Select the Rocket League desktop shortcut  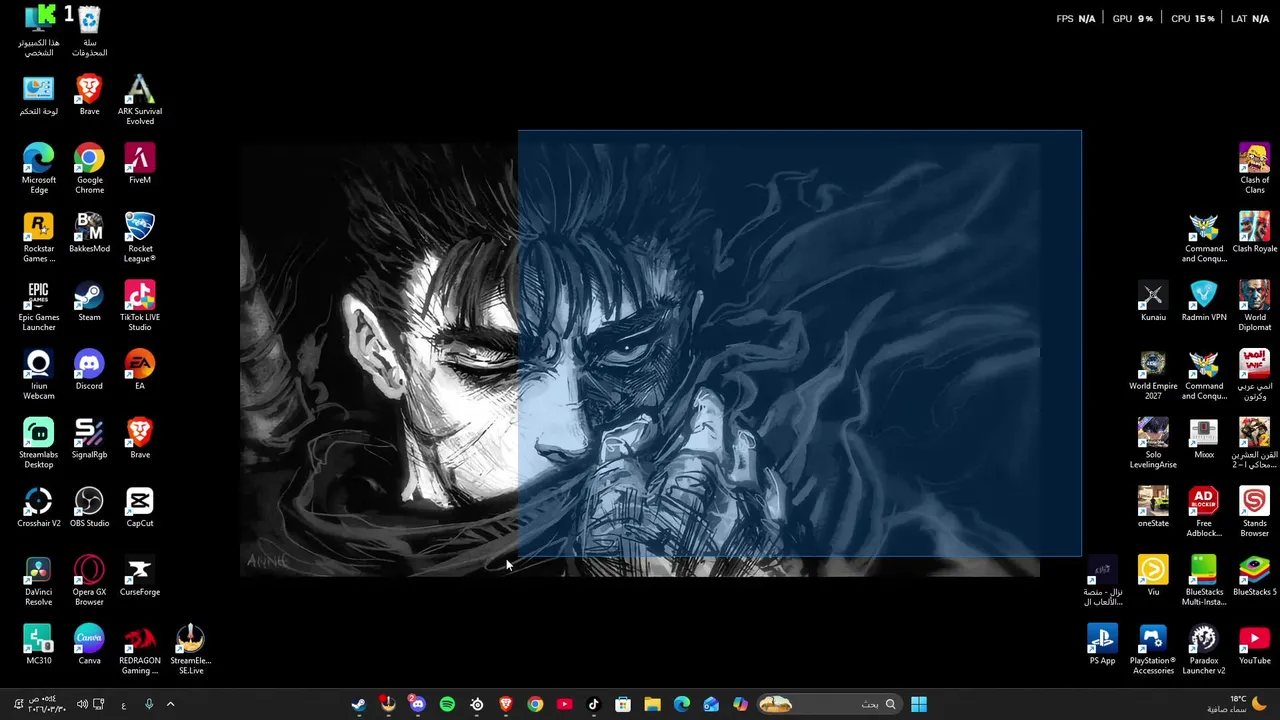[x=140, y=237]
